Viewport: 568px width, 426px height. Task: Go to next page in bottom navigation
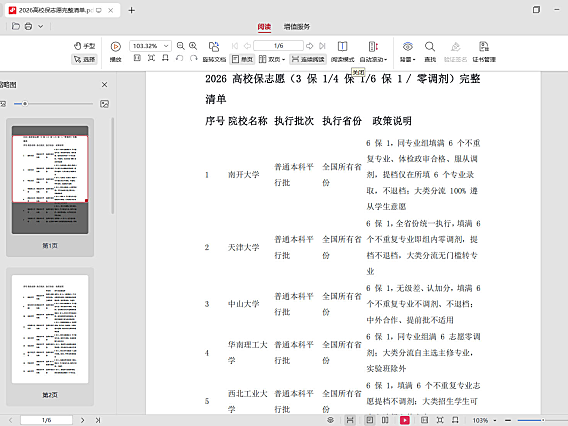click(x=83, y=420)
